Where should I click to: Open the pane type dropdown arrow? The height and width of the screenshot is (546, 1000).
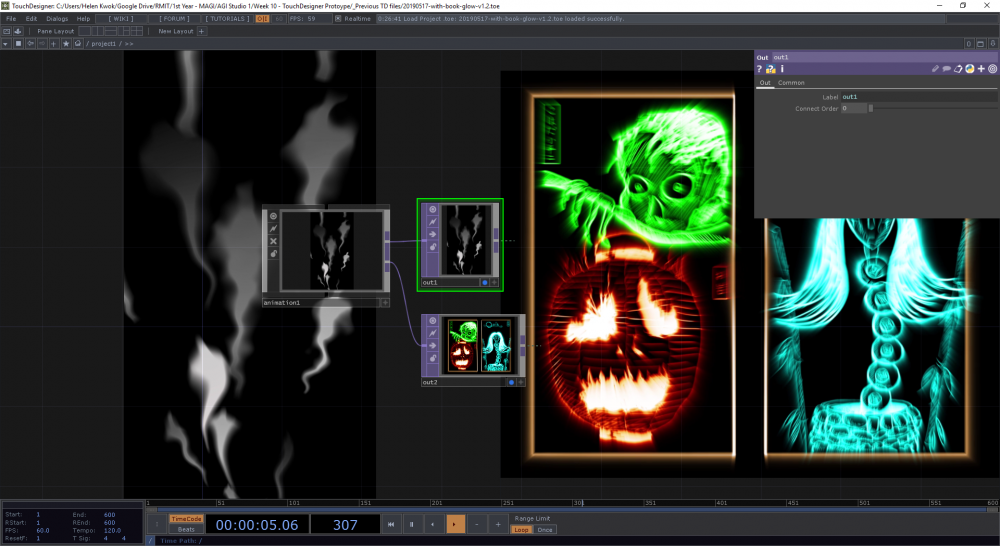point(6,43)
